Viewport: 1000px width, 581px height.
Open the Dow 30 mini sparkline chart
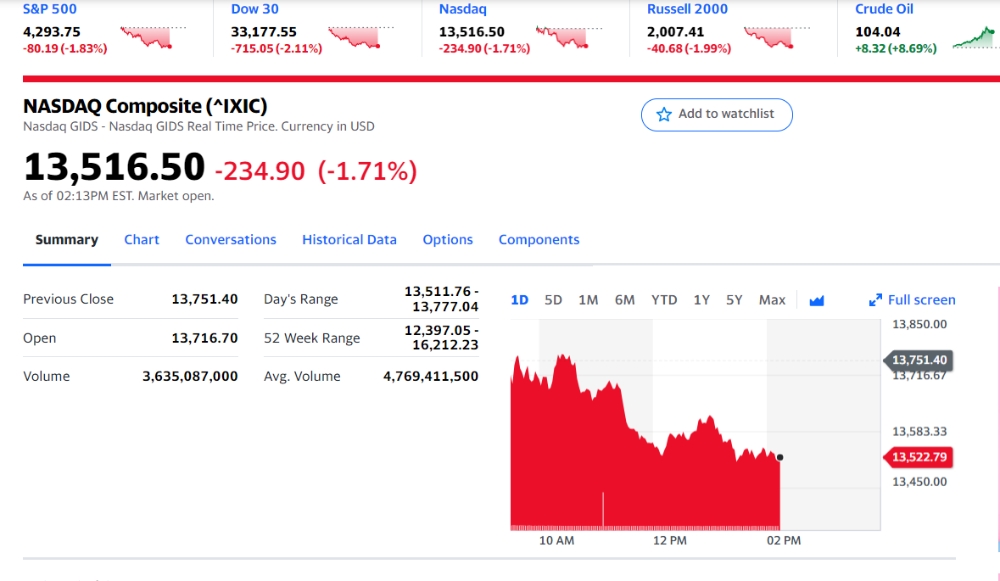pos(361,38)
